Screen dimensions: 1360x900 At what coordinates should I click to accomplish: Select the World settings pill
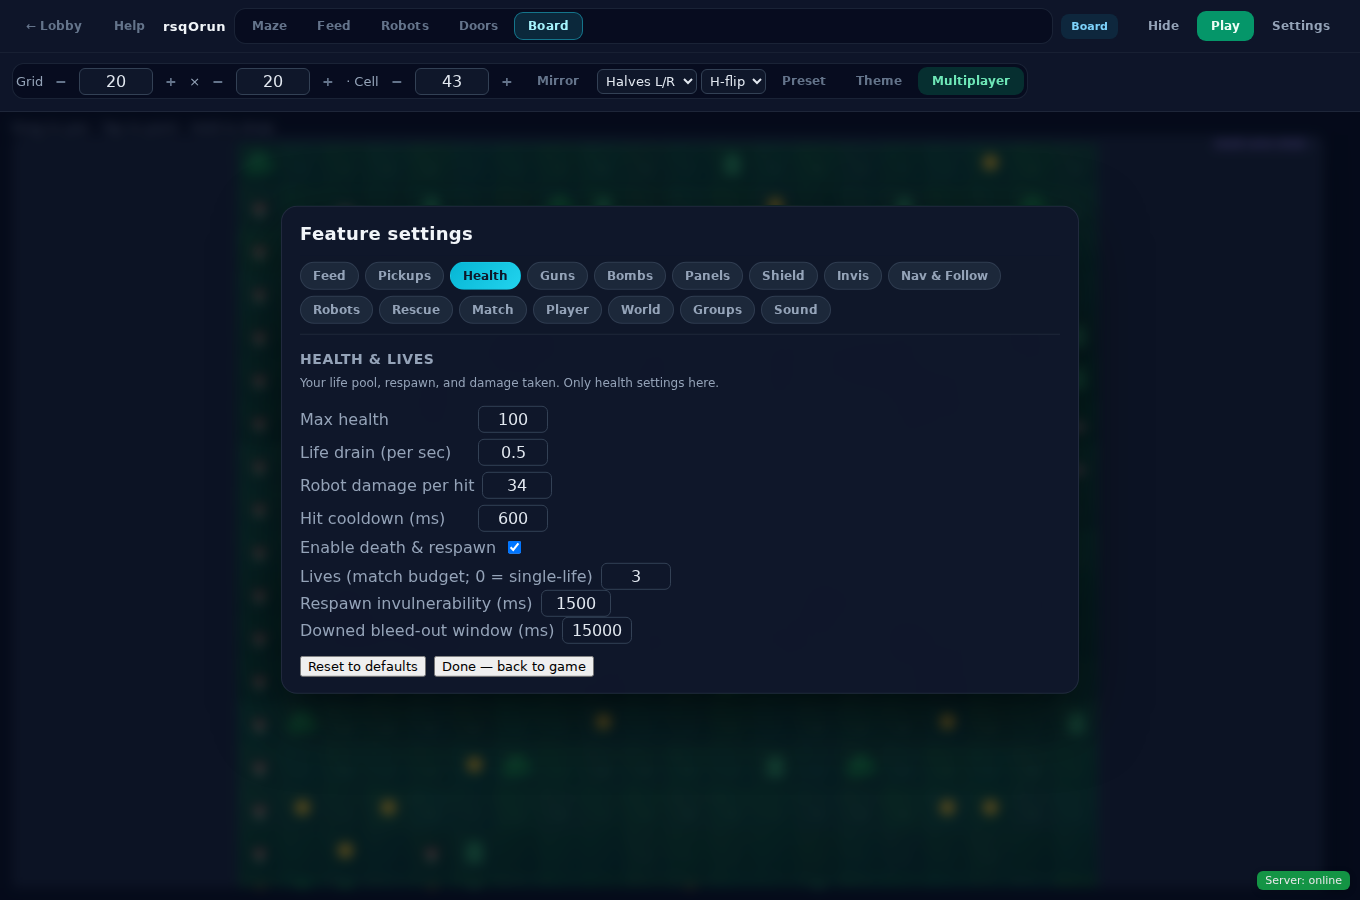[x=641, y=310]
